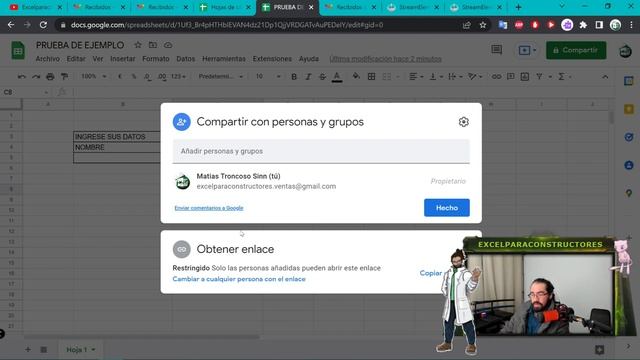Open the Tasks side panel icon
Viewport: 640px width, 360px height.
coord(629,137)
